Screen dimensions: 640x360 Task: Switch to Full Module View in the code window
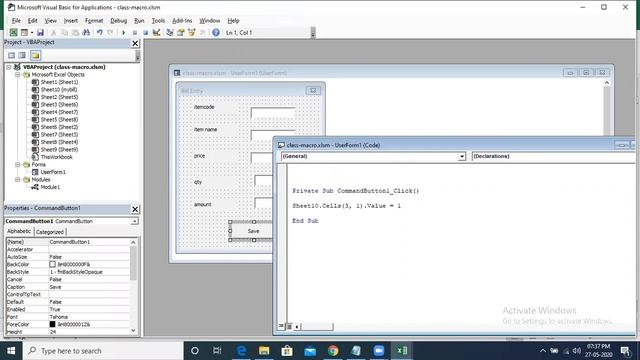click(289, 326)
